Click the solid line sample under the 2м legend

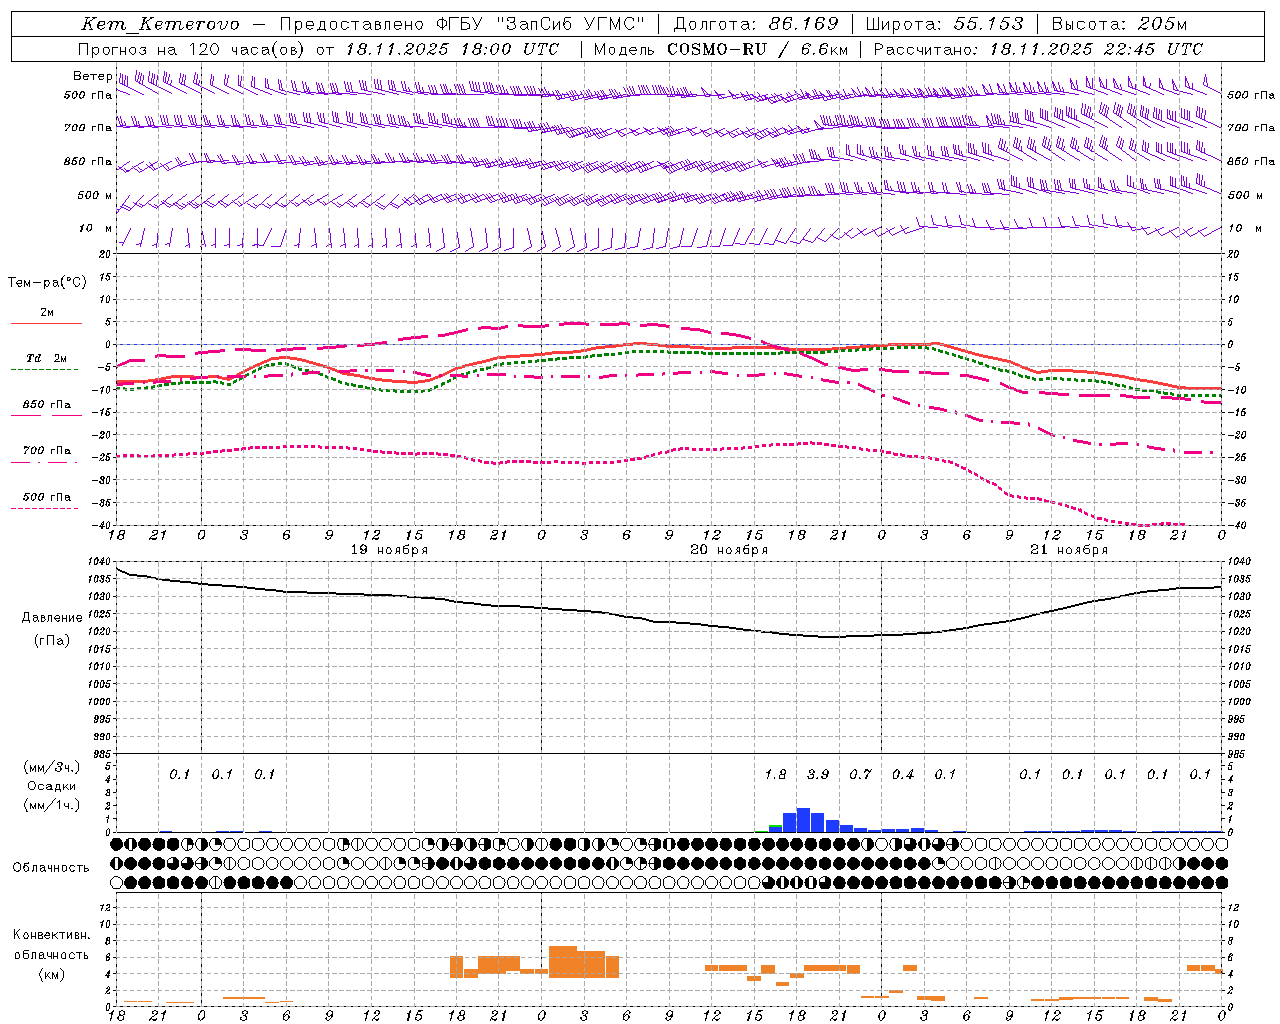pos(46,324)
